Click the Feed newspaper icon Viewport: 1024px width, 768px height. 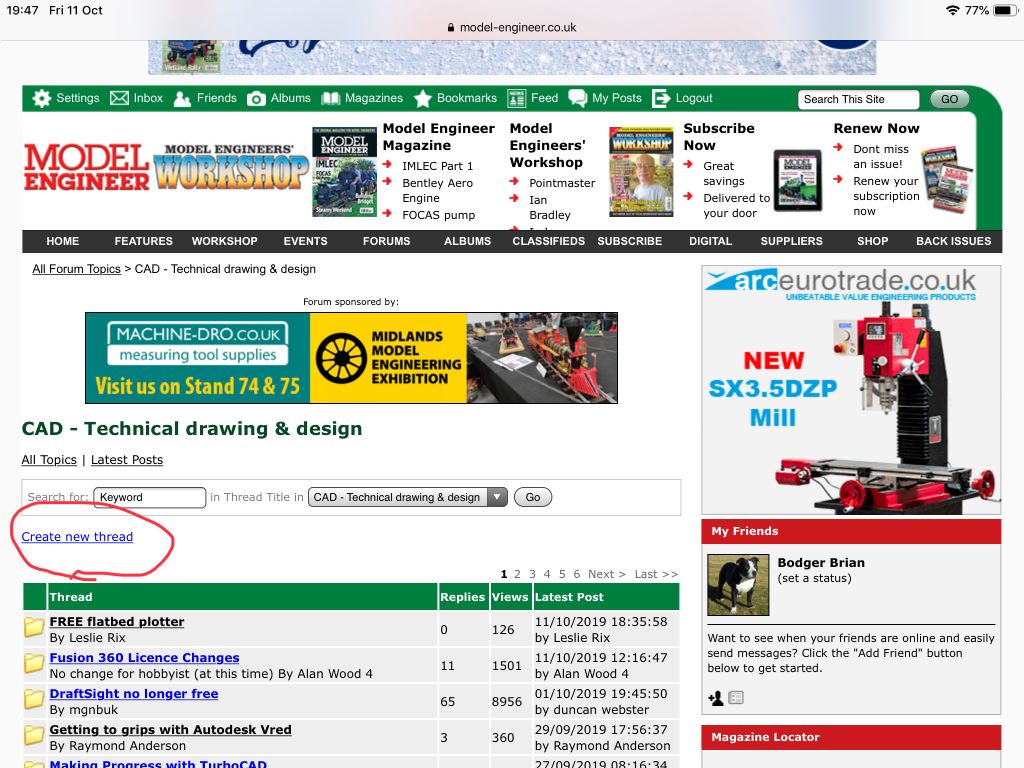point(516,98)
